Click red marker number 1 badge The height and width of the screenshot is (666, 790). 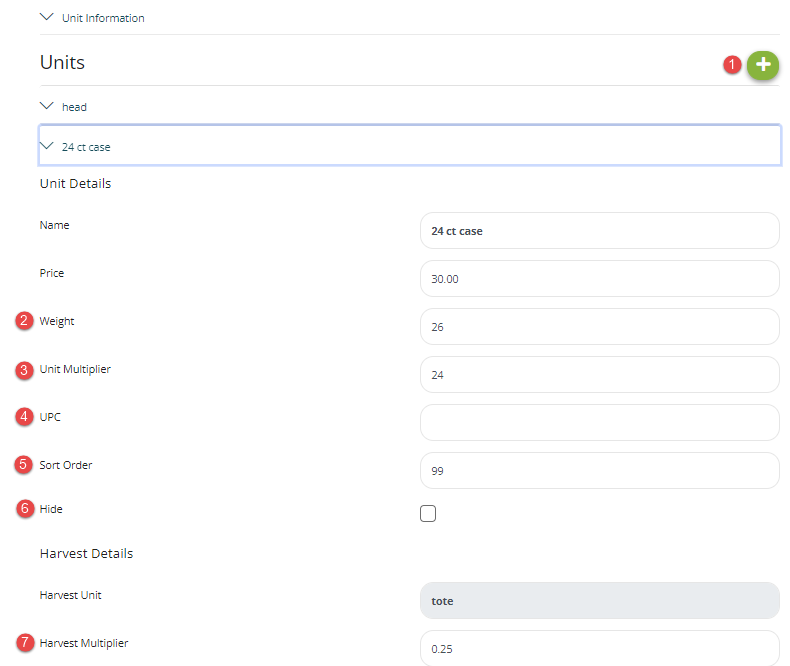point(732,65)
